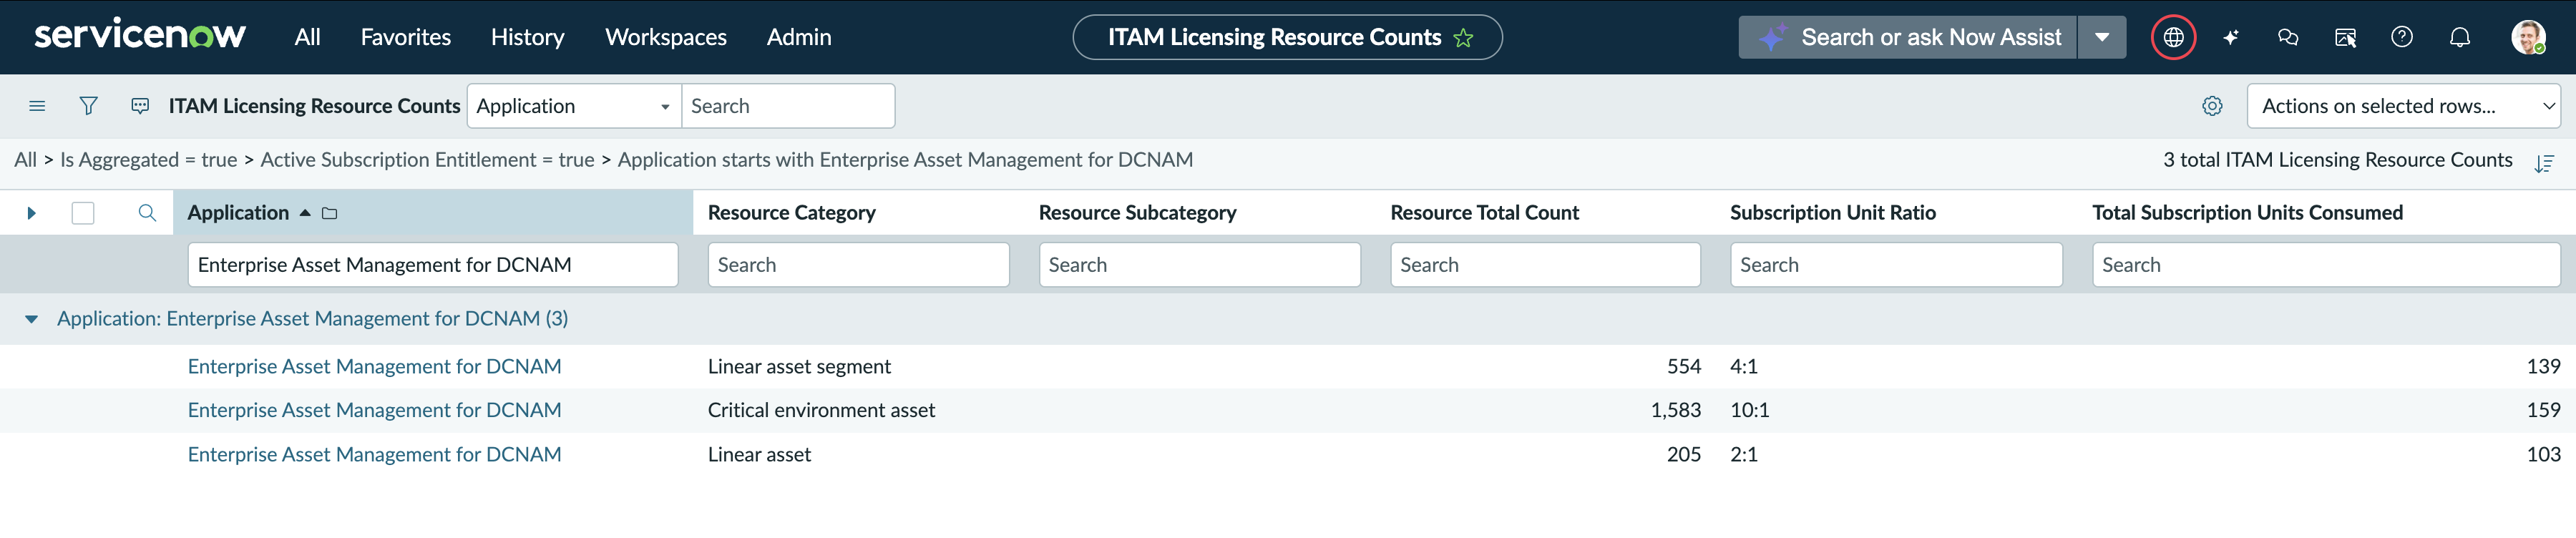Click the Application column filter input
The image size is (2576, 538).
pyautogui.click(x=433, y=265)
